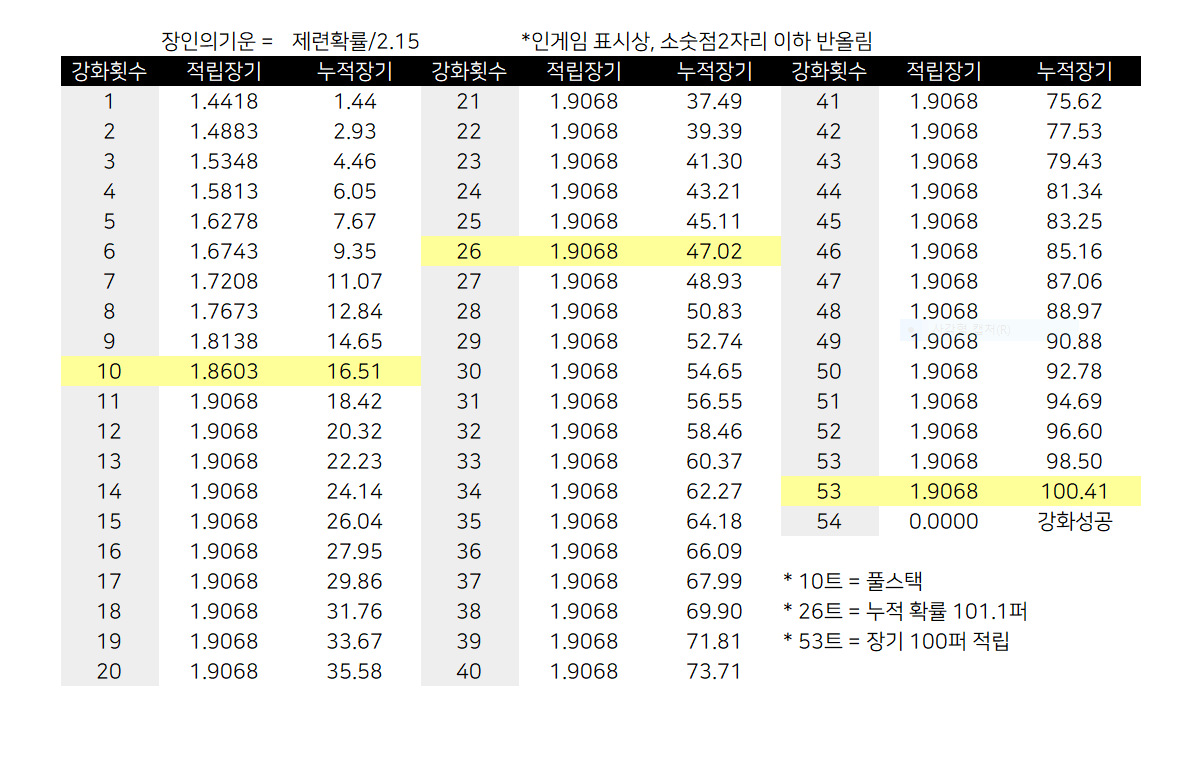
Task: Select enhancement count cell 54
Action: click(x=828, y=521)
